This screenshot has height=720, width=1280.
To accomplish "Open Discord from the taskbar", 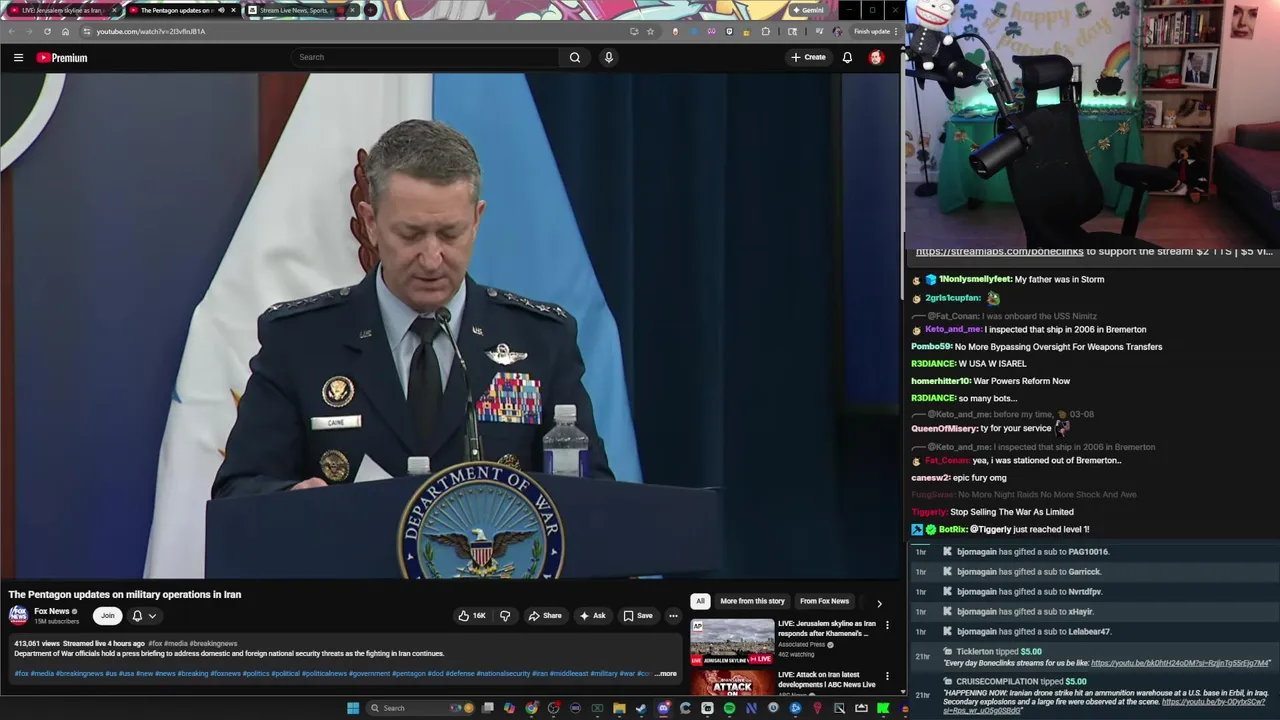I will [x=663, y=708].
